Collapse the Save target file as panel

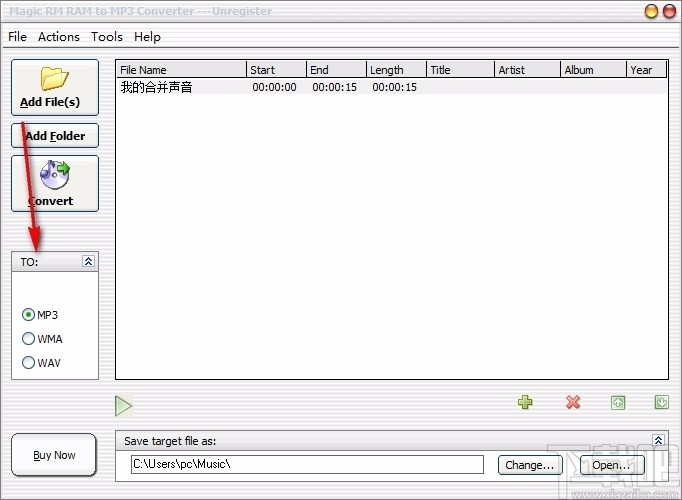point(659,440)
